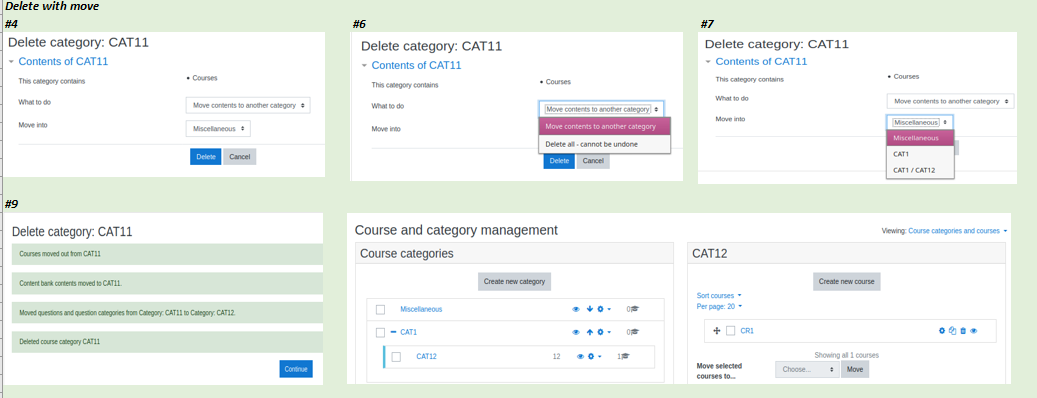Select the CAT12 category checkbox
Image resolution: width=1037 pixels, height=398 pixels.
pyautogui.click(x=396, y=356)
